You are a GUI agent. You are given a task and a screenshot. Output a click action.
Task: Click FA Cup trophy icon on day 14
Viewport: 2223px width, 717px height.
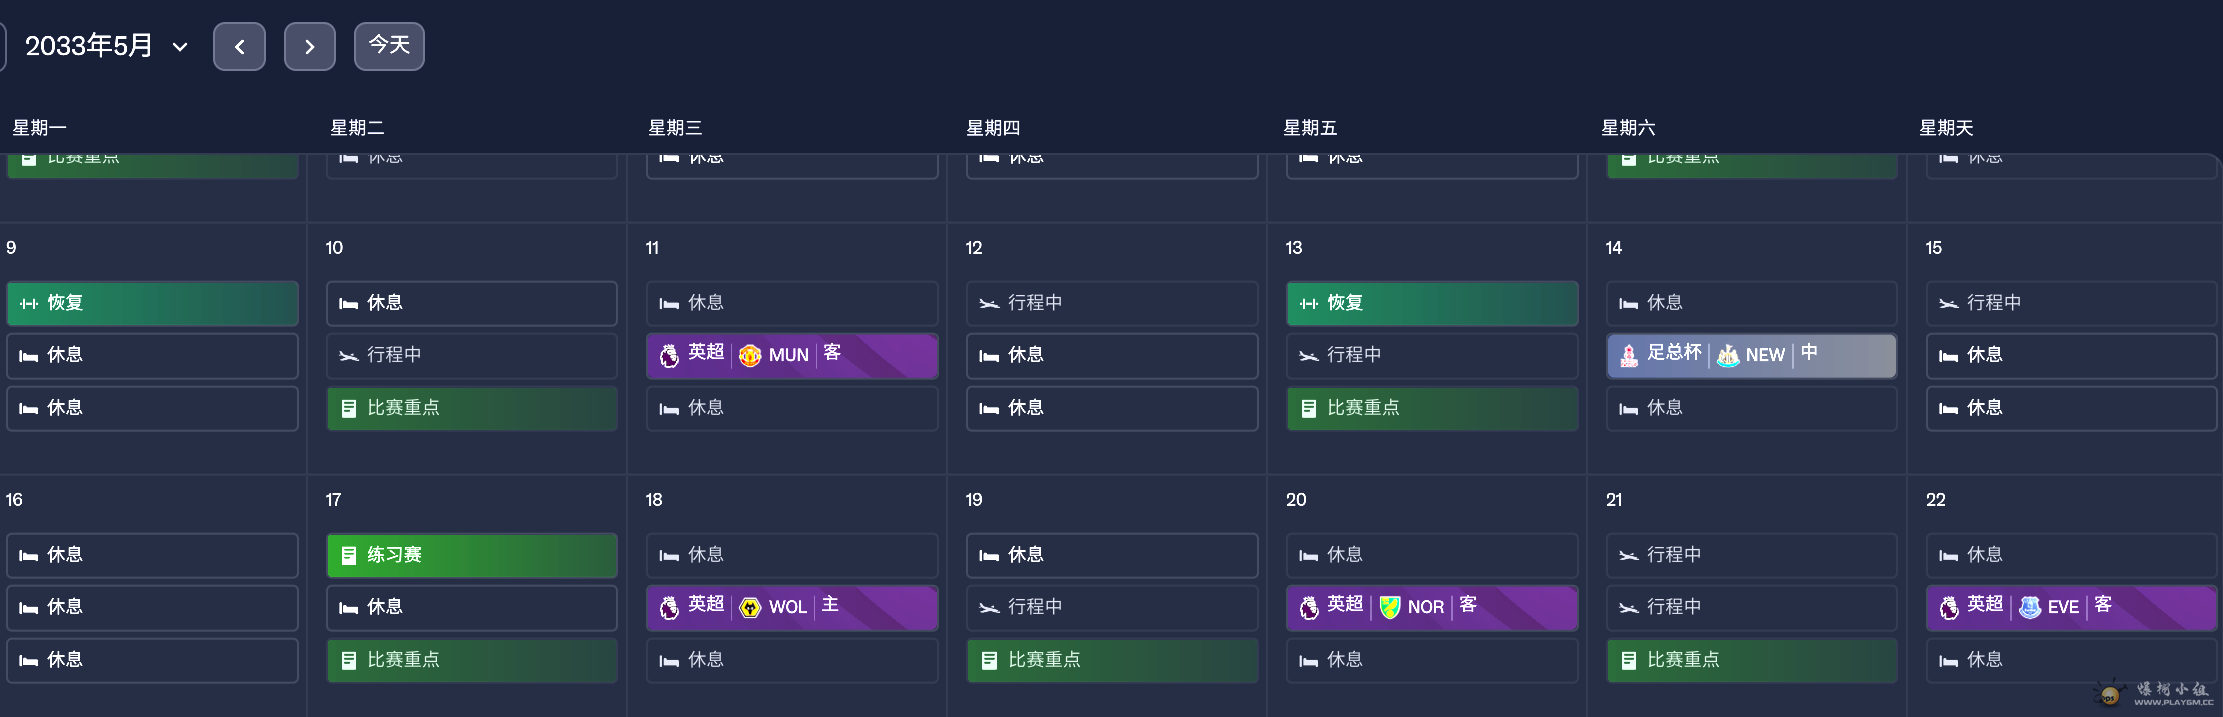pos(1629,355)
